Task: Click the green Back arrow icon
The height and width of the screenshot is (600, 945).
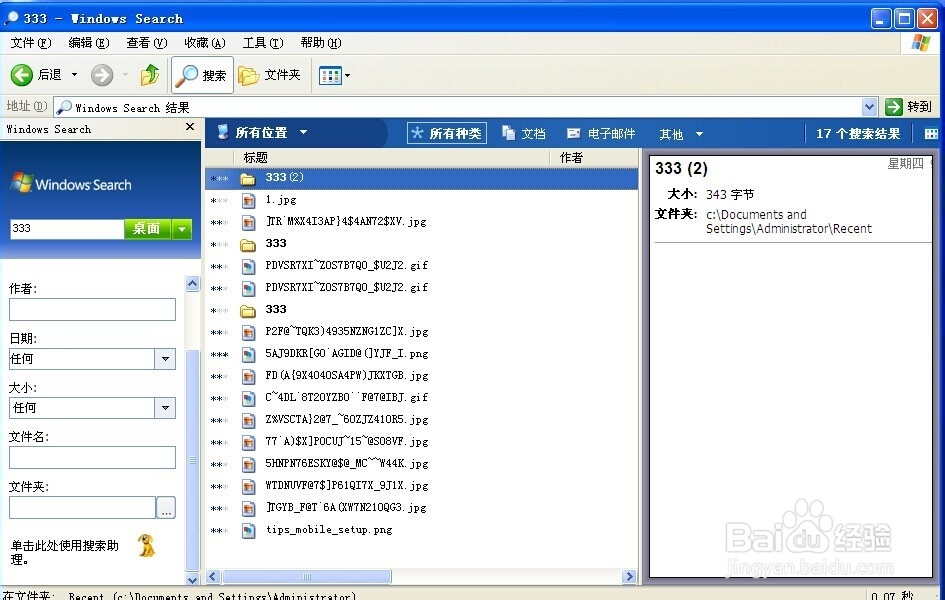Action: 22,75
